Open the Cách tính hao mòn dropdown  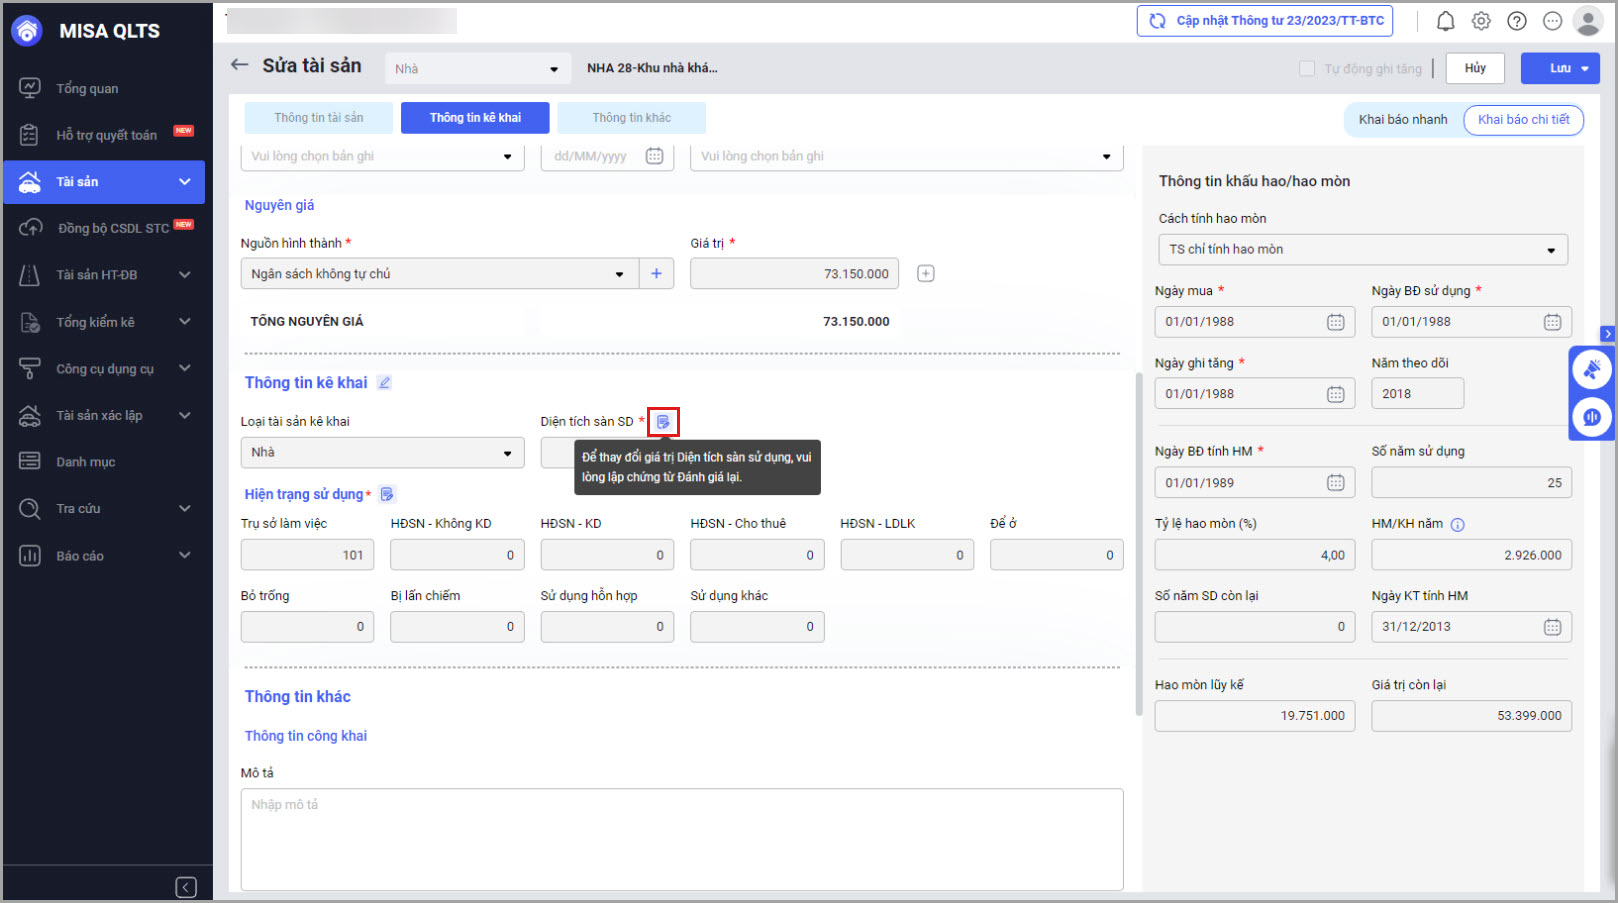(x=1360, y=250)
